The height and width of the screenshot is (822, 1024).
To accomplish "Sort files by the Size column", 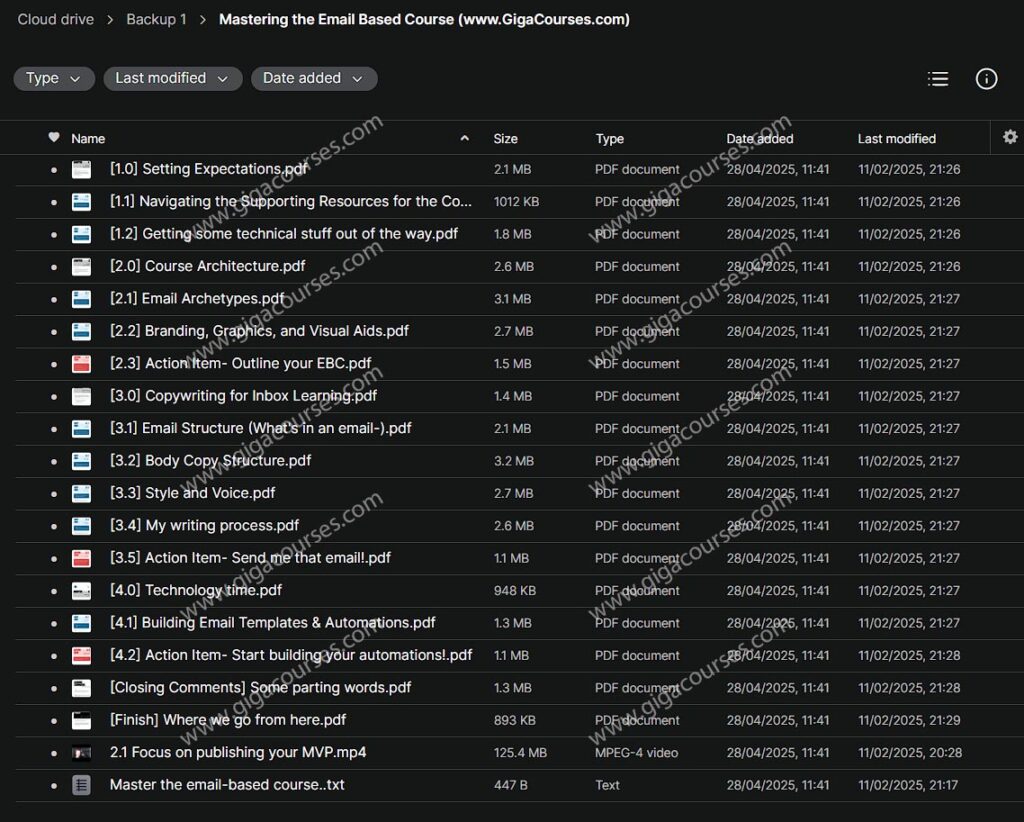I will (503, 137).
